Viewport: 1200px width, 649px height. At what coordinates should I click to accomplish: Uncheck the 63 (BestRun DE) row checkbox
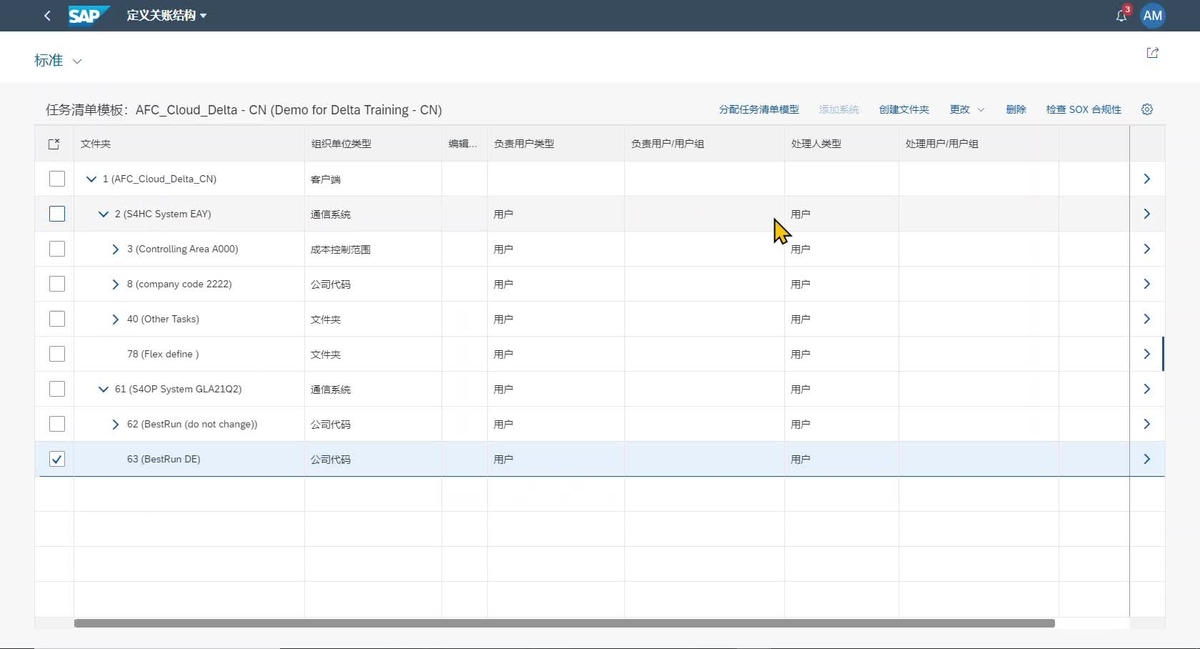coord(57,459)
